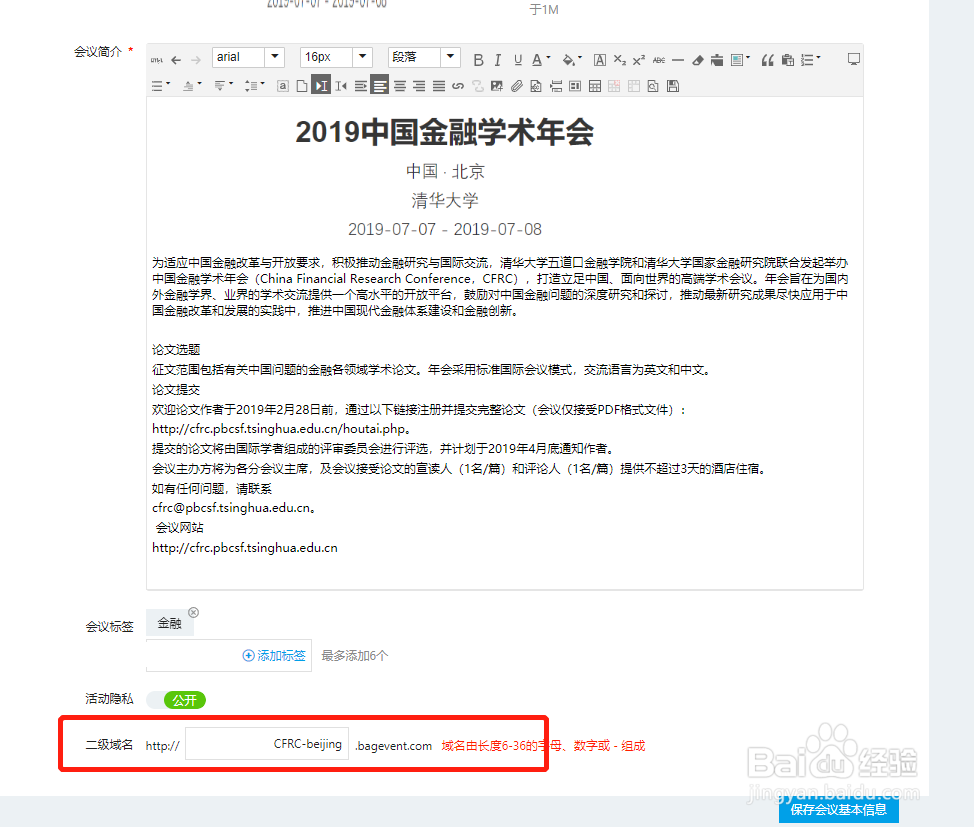The height and width of the screenshot is (827, 974).
Task: Toggle underline formatting
Action: click(517, 60)
